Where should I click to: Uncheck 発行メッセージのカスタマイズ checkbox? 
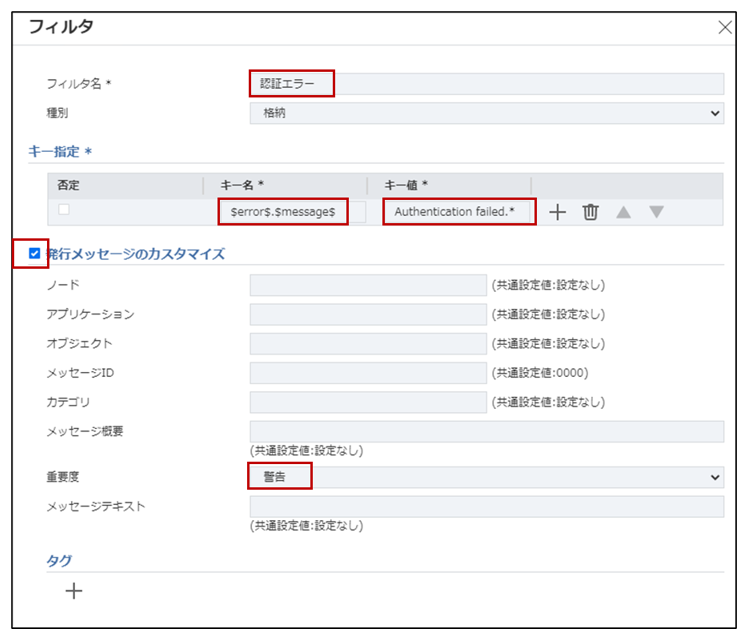pyautogui.click(x=35, y=254)
